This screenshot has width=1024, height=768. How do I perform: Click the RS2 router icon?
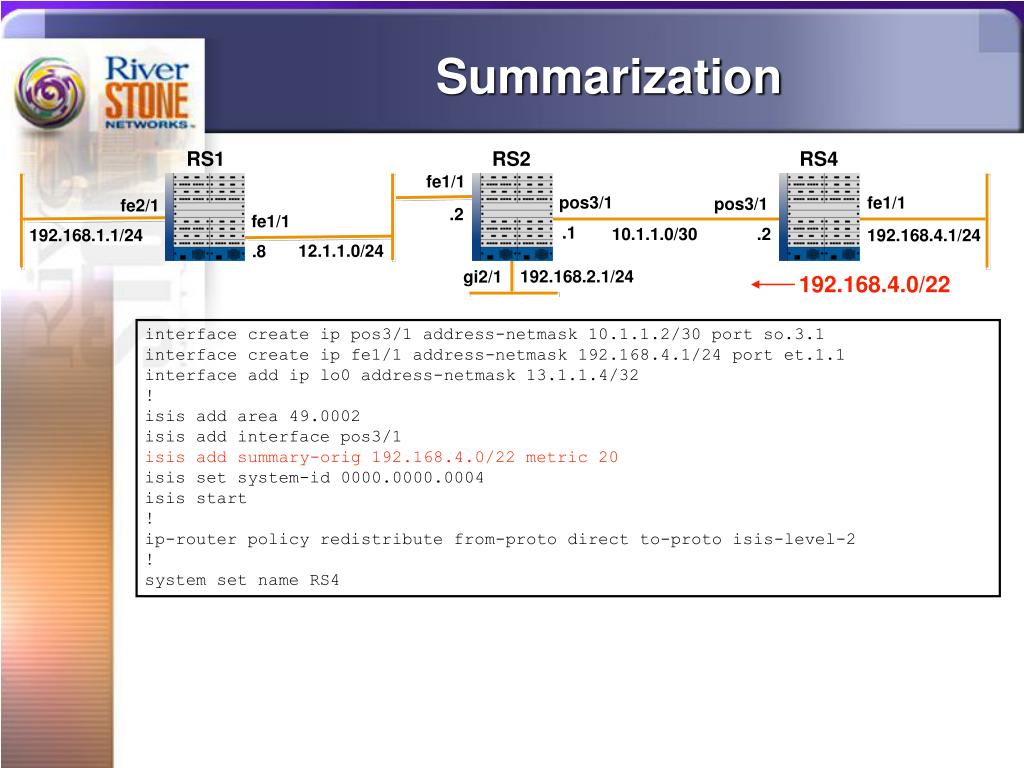click(x=512, y=217)
